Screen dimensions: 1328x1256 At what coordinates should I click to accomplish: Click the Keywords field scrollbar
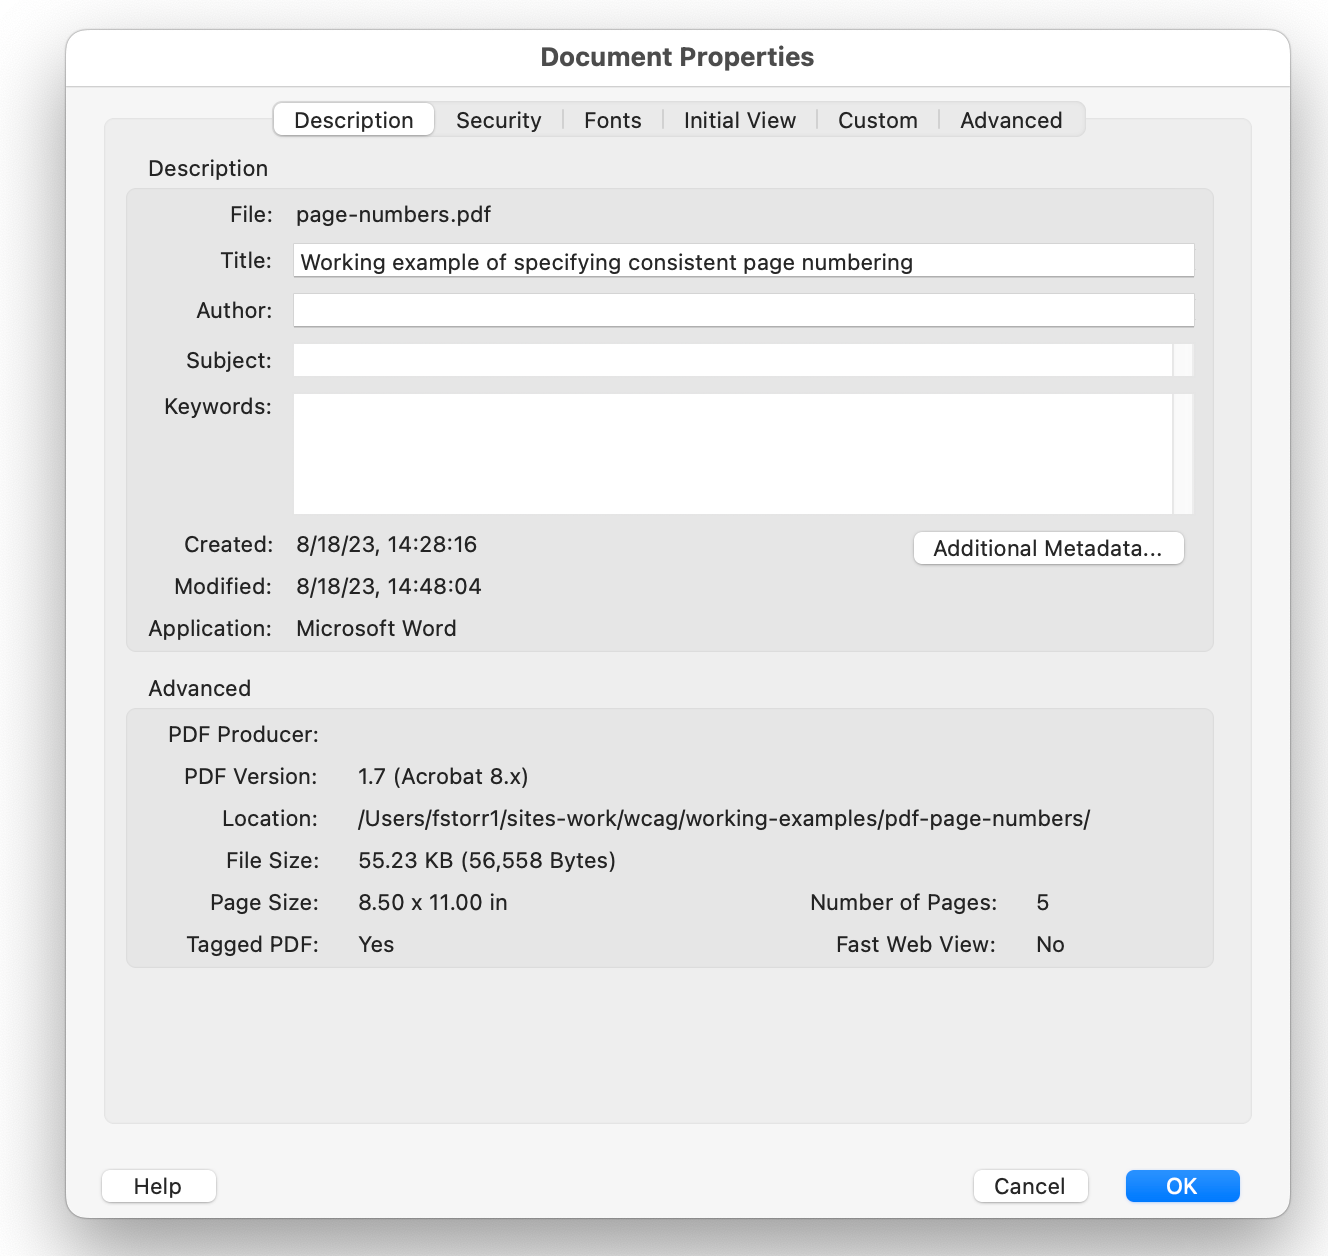coord(1185,453)
